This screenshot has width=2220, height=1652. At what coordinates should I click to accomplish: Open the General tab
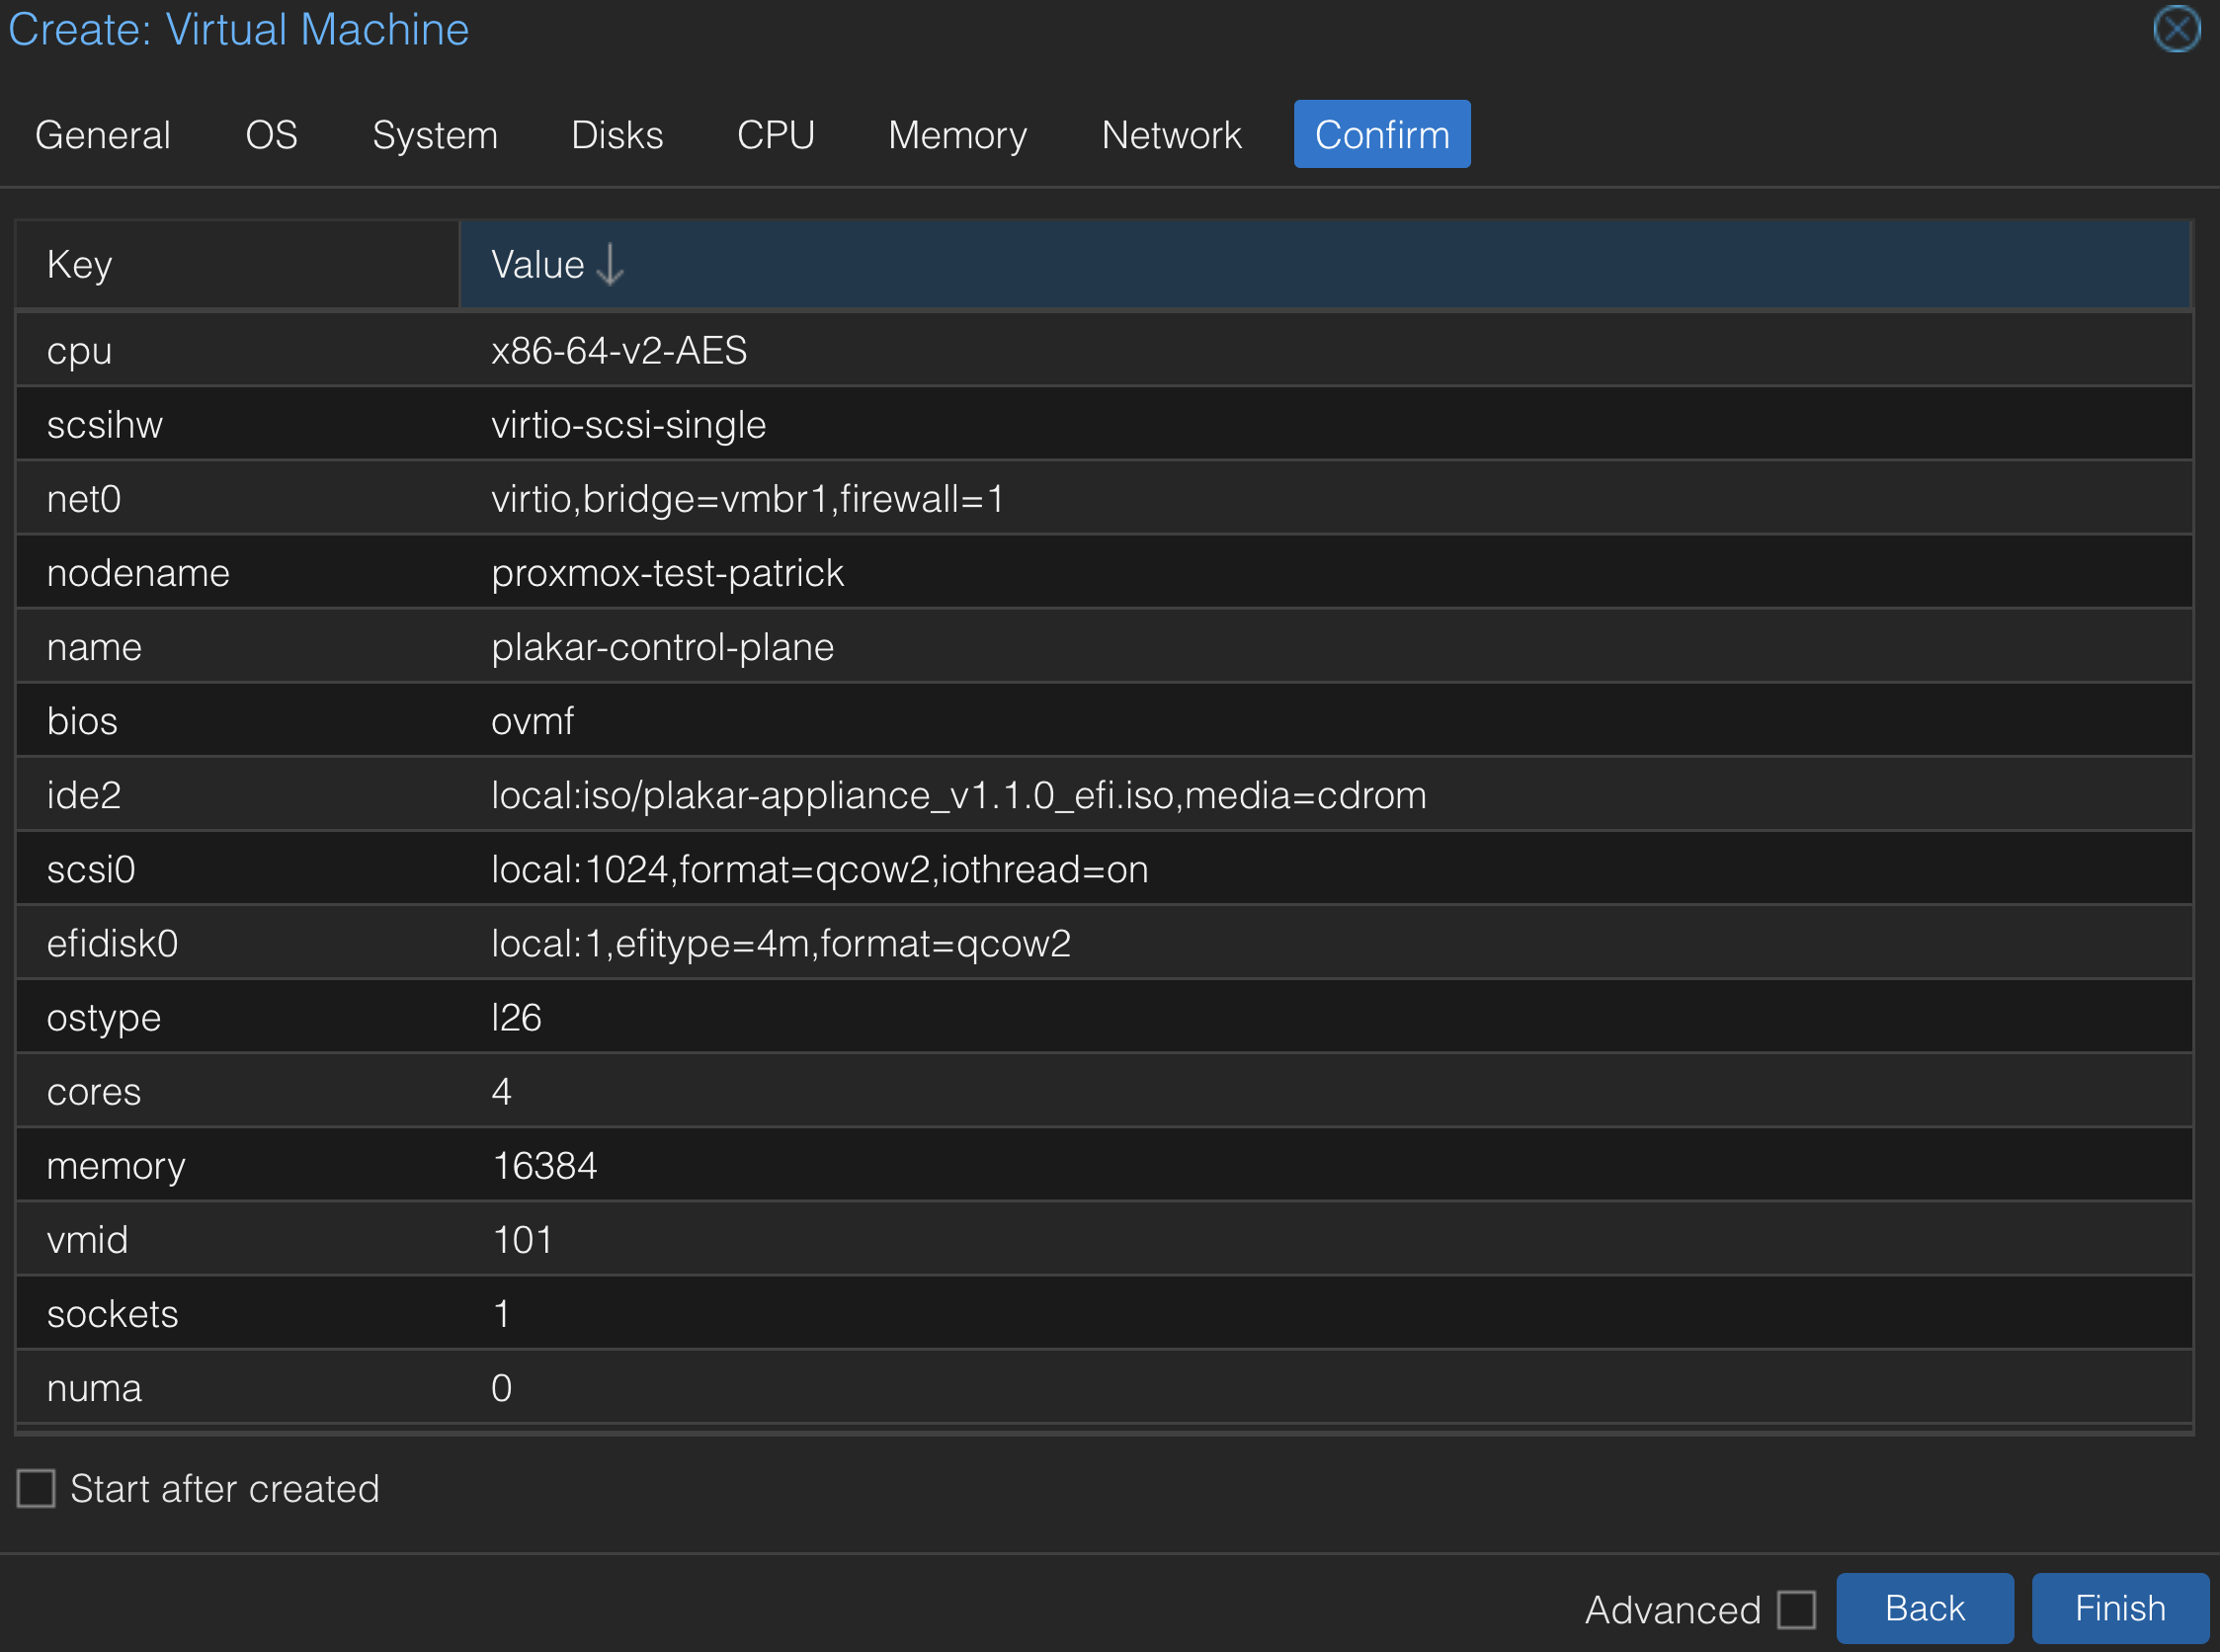tap(103, 134)
